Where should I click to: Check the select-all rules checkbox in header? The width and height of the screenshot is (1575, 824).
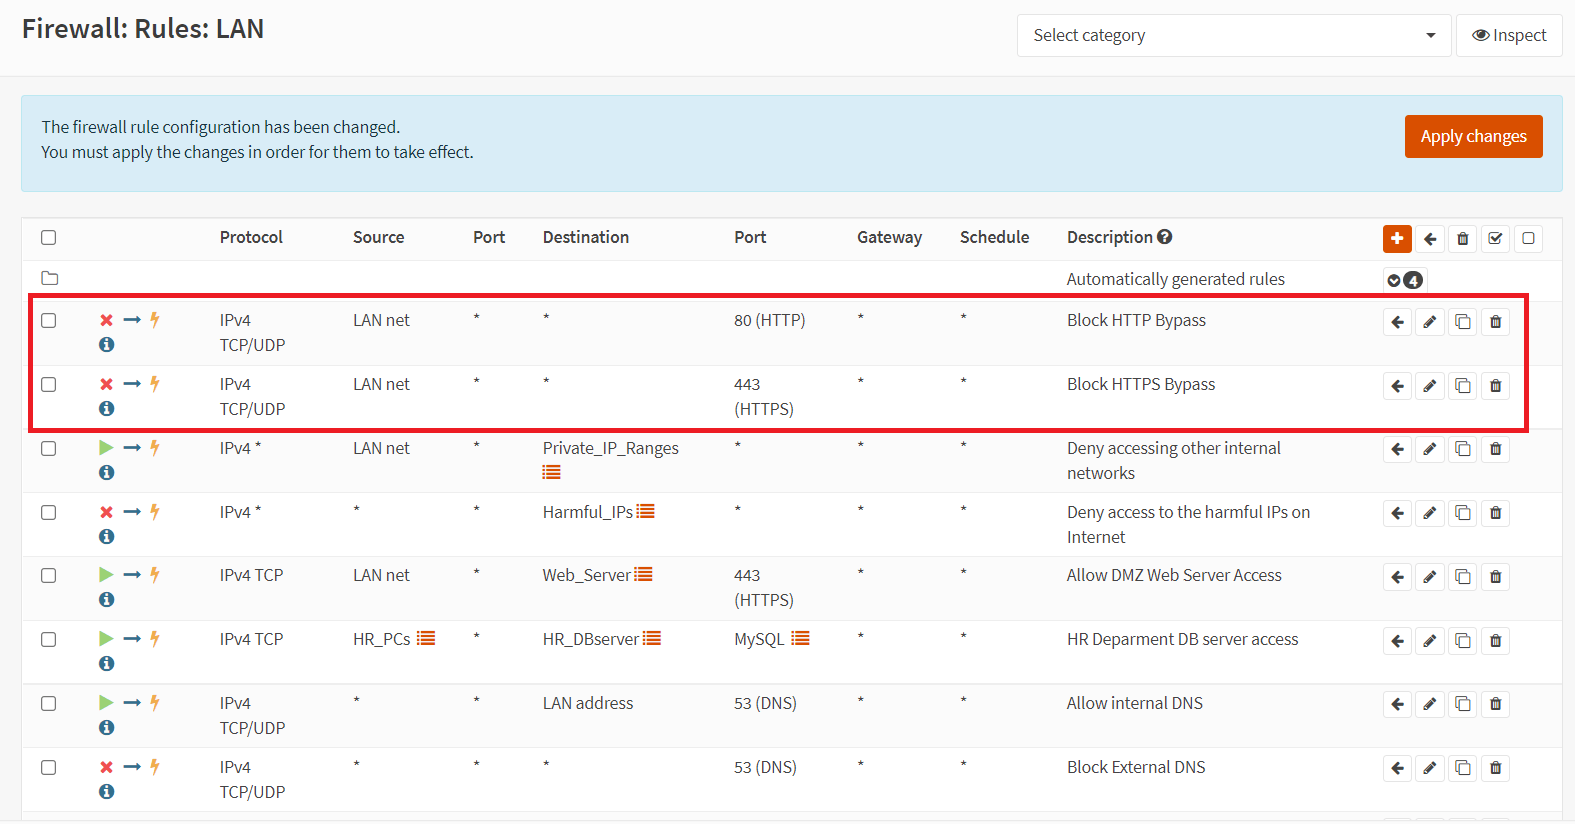[x=49, y=238]
